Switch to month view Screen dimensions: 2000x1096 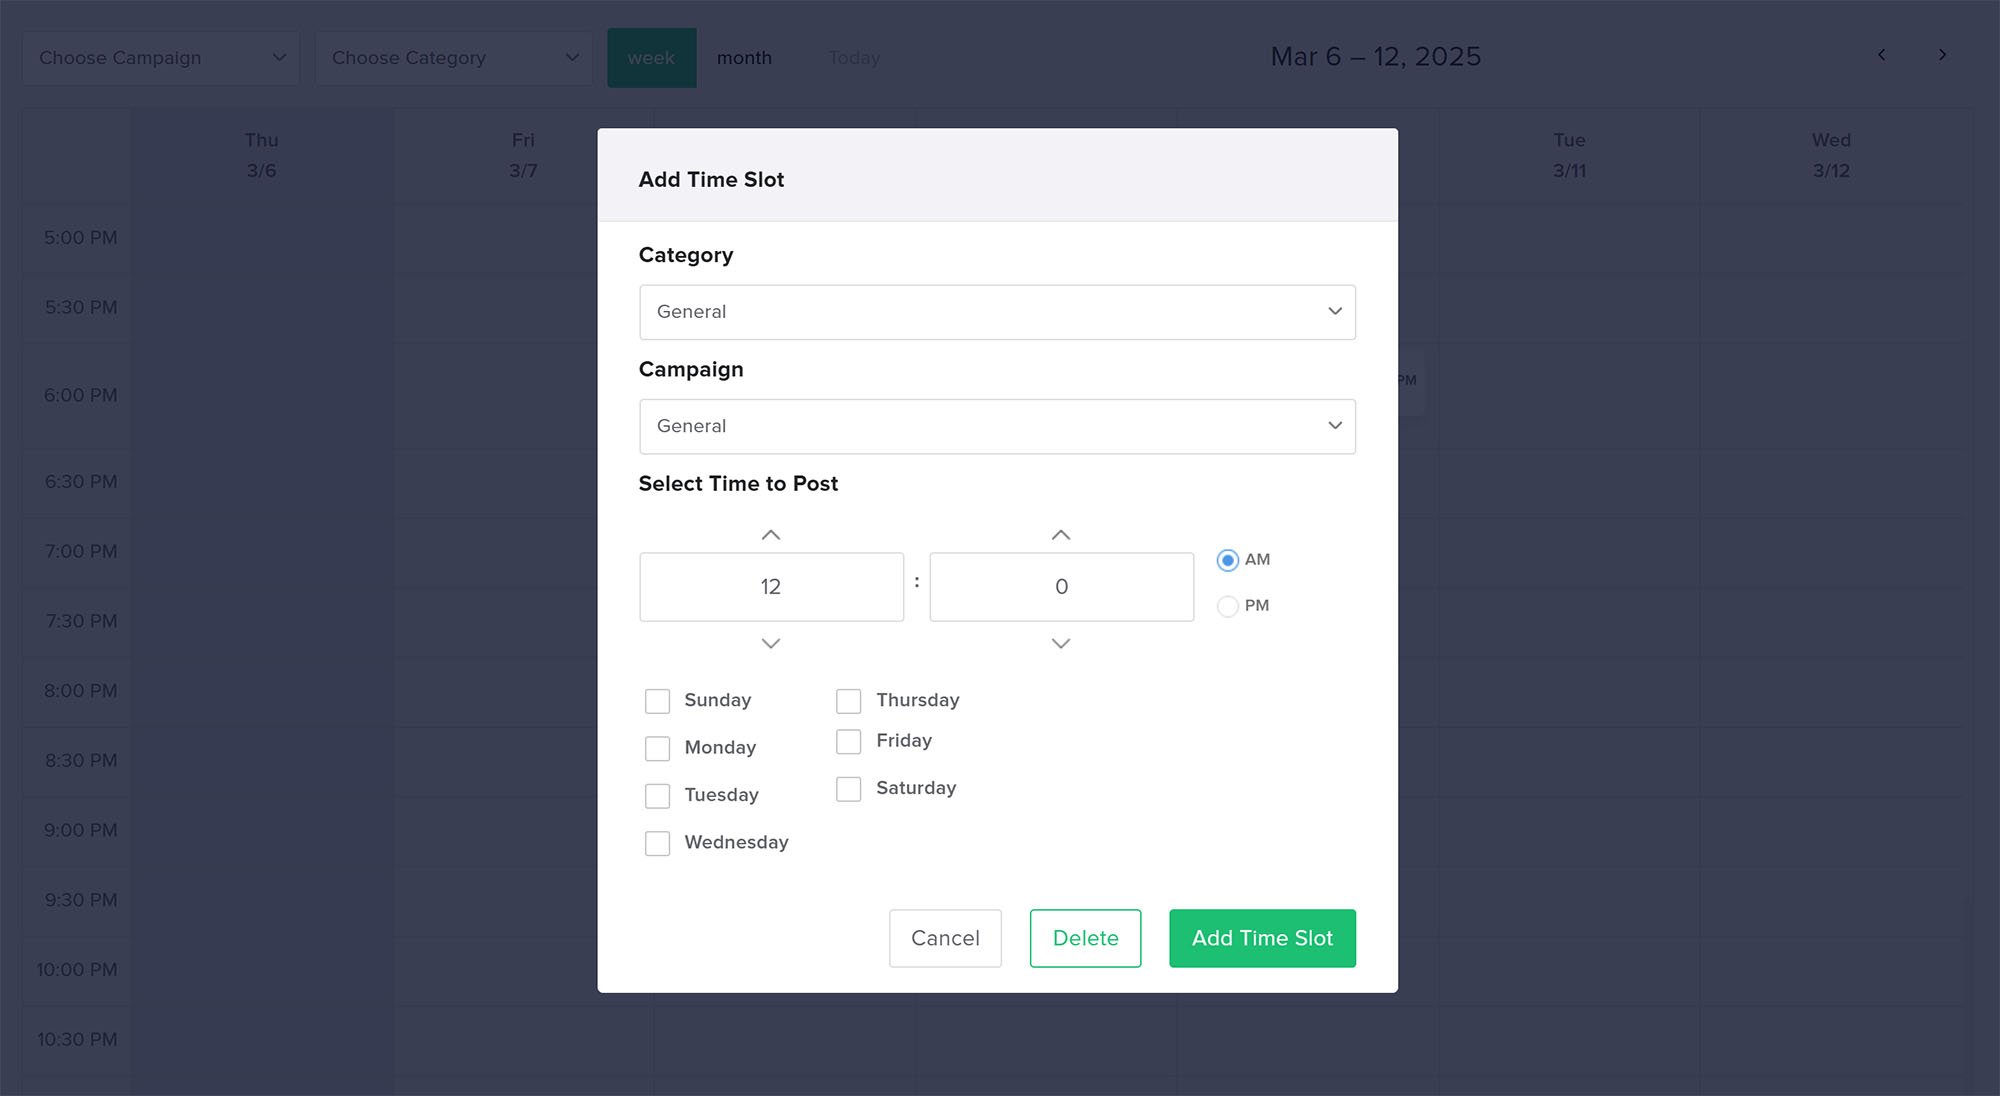(x=744, y=58)
